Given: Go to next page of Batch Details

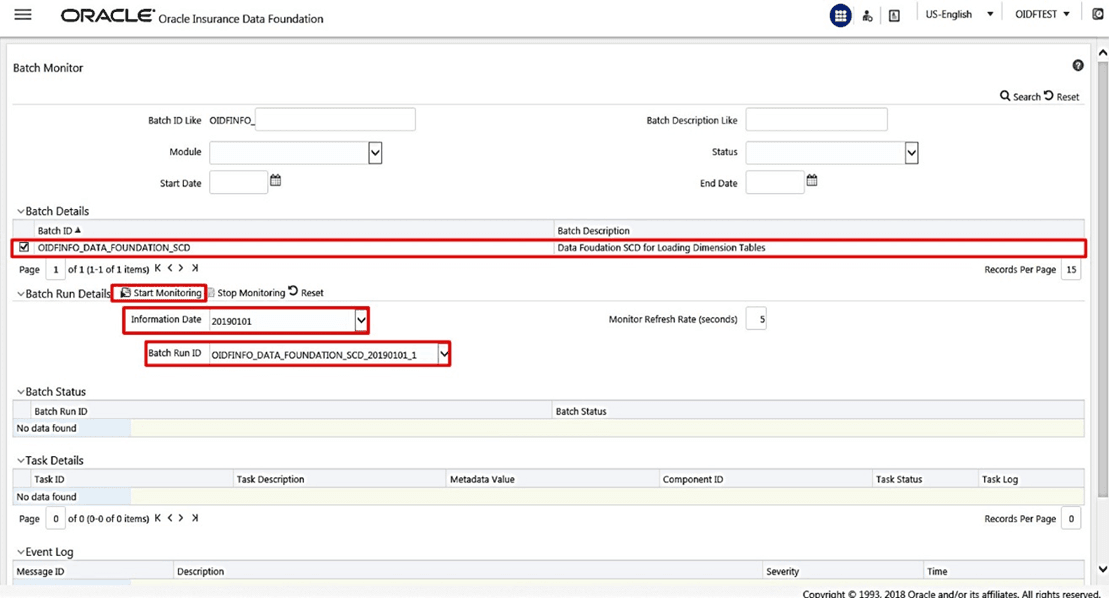Looking at the screenshot, I should tap(181, 268).
